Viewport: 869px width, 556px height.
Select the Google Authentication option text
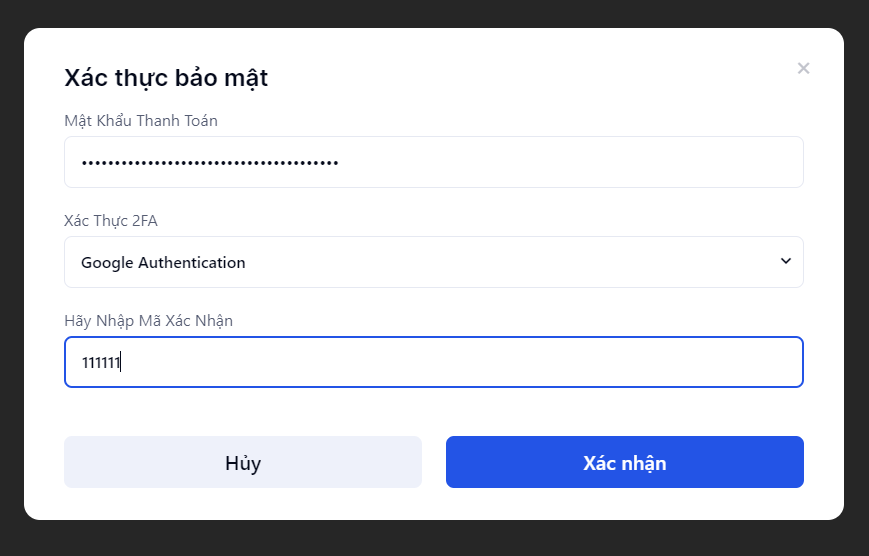[163, 263]
